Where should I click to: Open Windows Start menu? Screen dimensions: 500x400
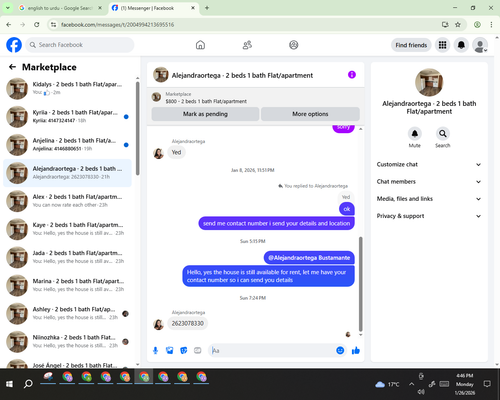point(9,384)
